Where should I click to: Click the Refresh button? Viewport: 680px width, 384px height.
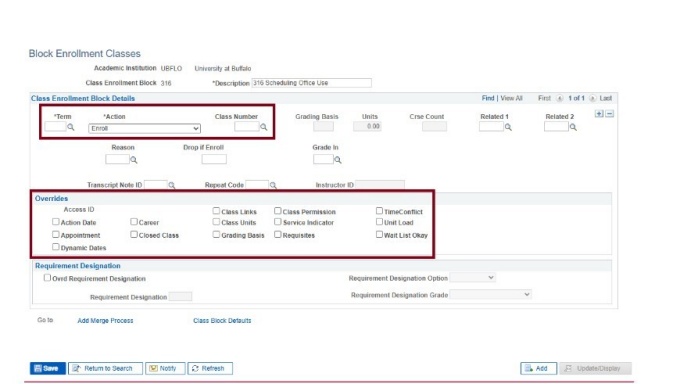pos(210,368)
